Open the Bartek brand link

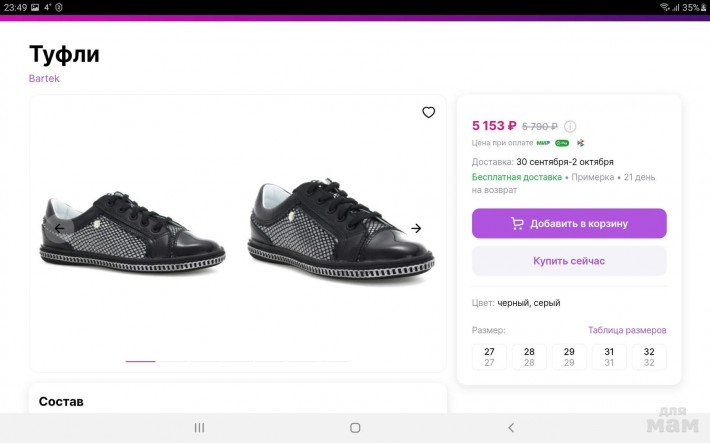point(44,78)
